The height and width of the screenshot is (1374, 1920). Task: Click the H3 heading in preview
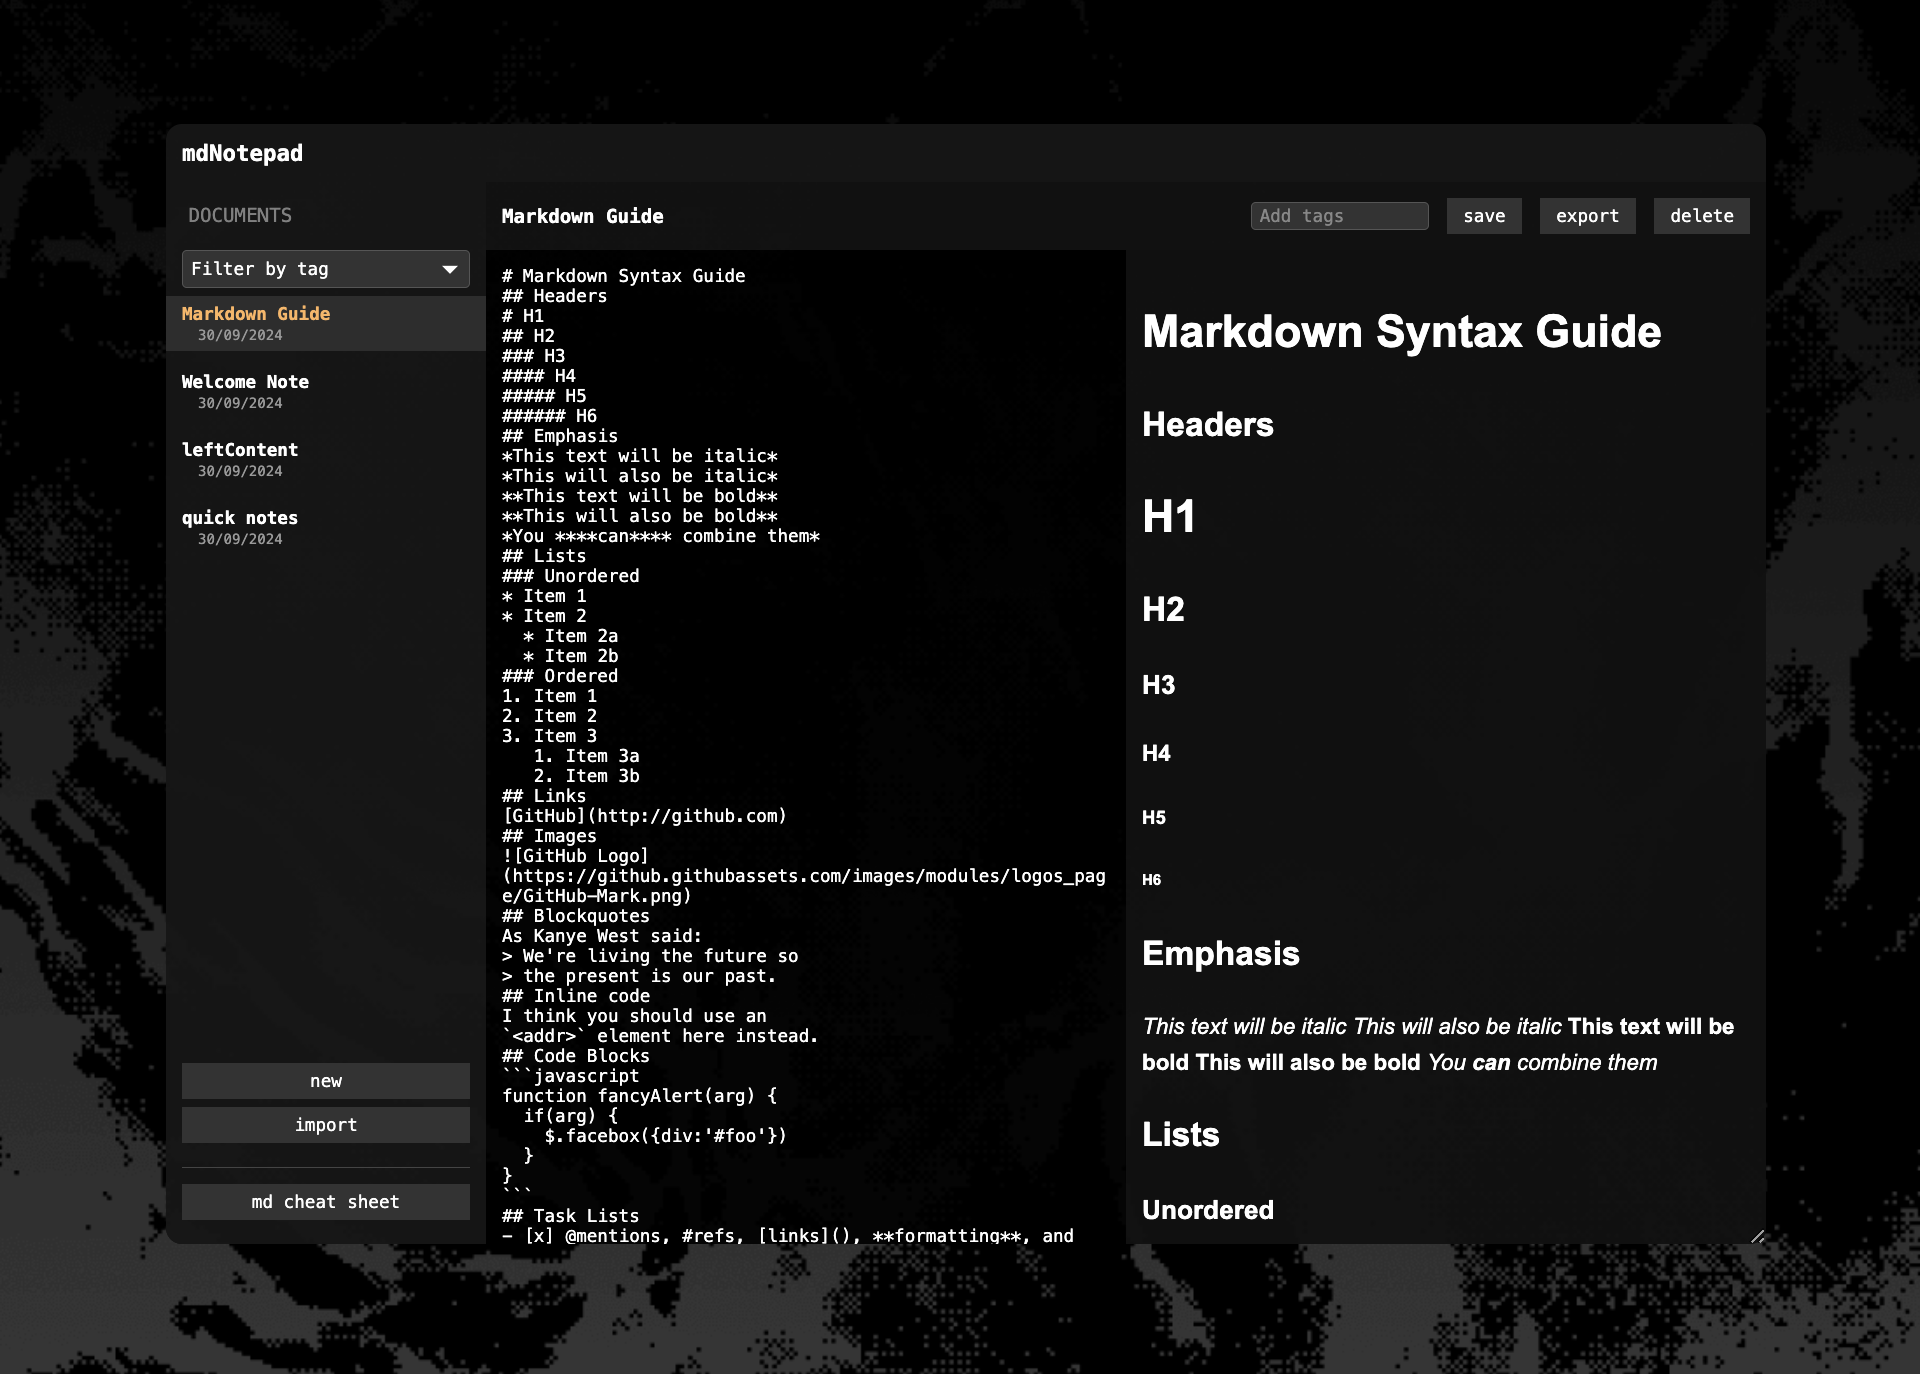[x=1159, y=685]
